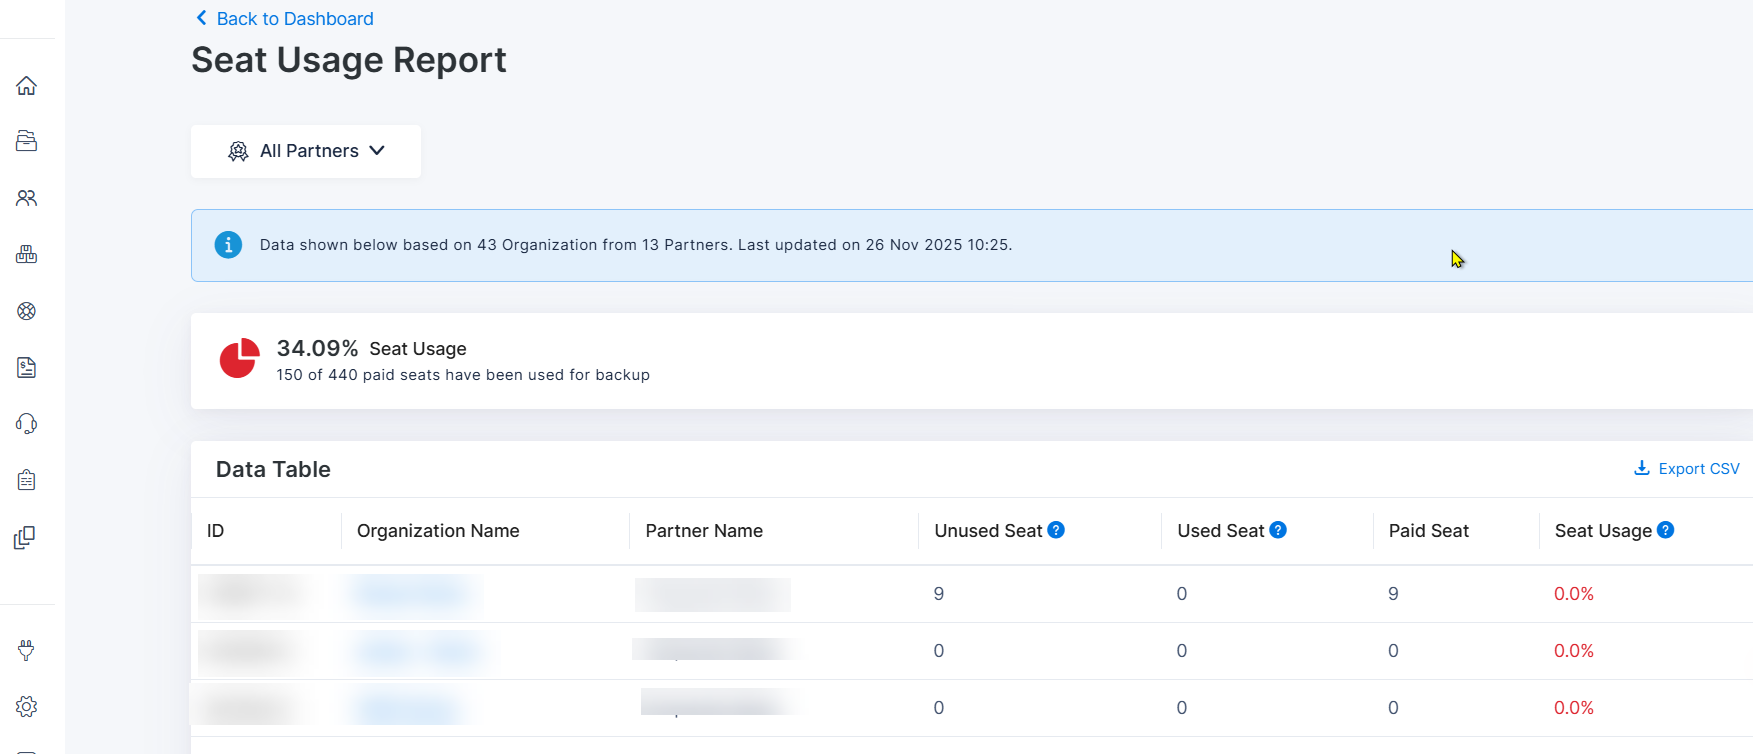Click the Seat Usage Report title
Image resolution: width=1753 pixels, height=754 pixels.
(349, 60)
